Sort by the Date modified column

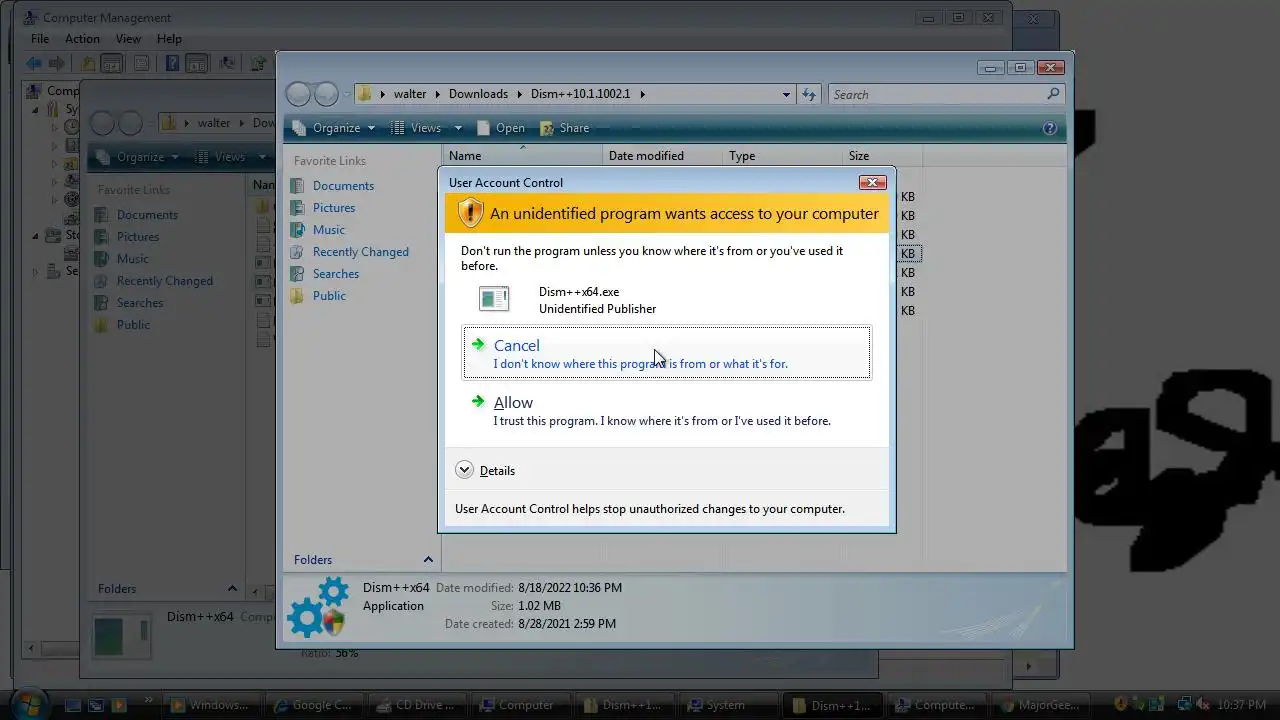pos(662,156)
